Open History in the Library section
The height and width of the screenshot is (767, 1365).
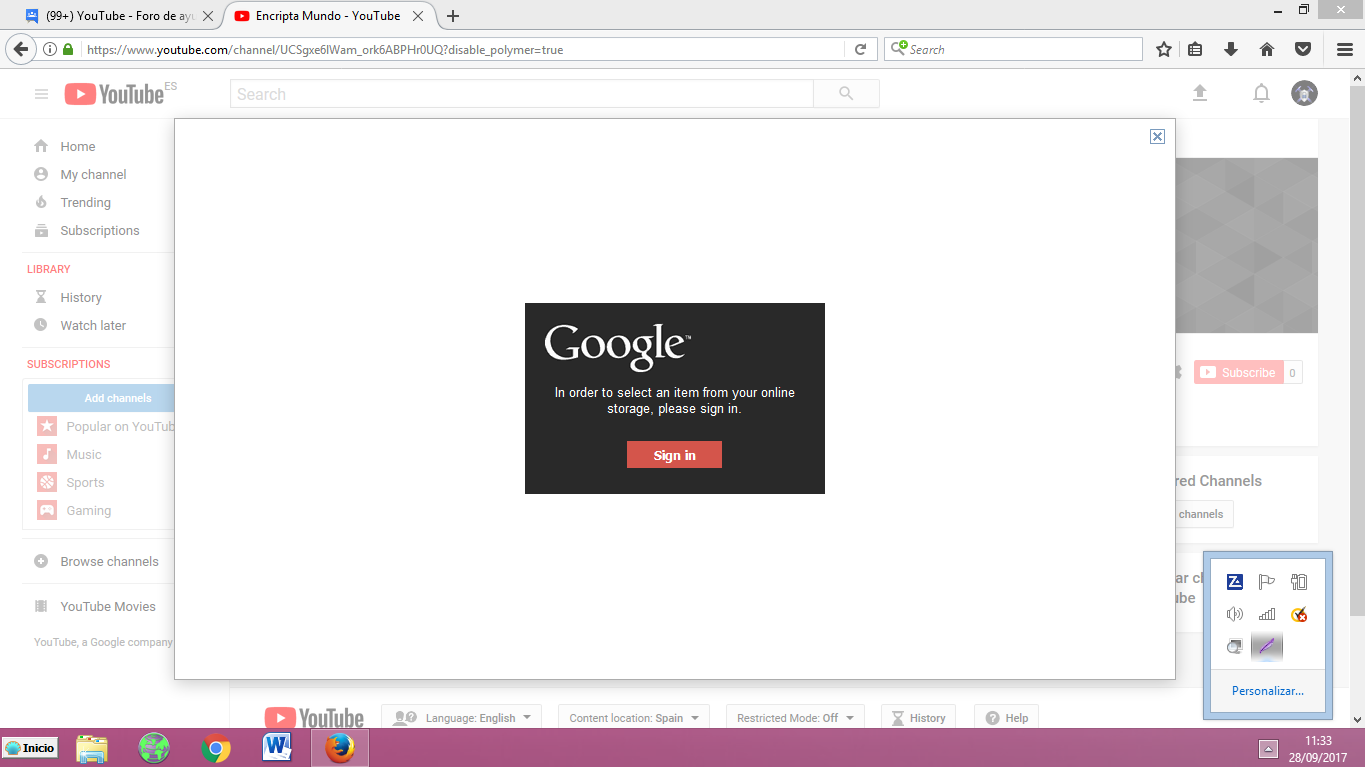coord(80,297)
